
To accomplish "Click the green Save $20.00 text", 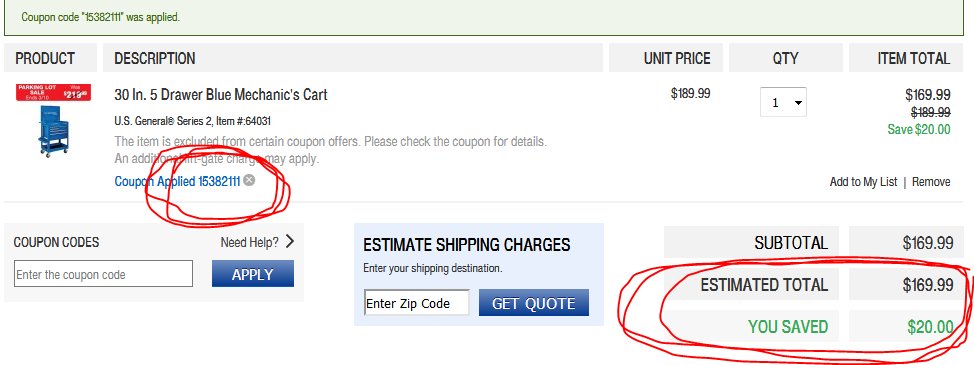I will (x=919, y=129).
